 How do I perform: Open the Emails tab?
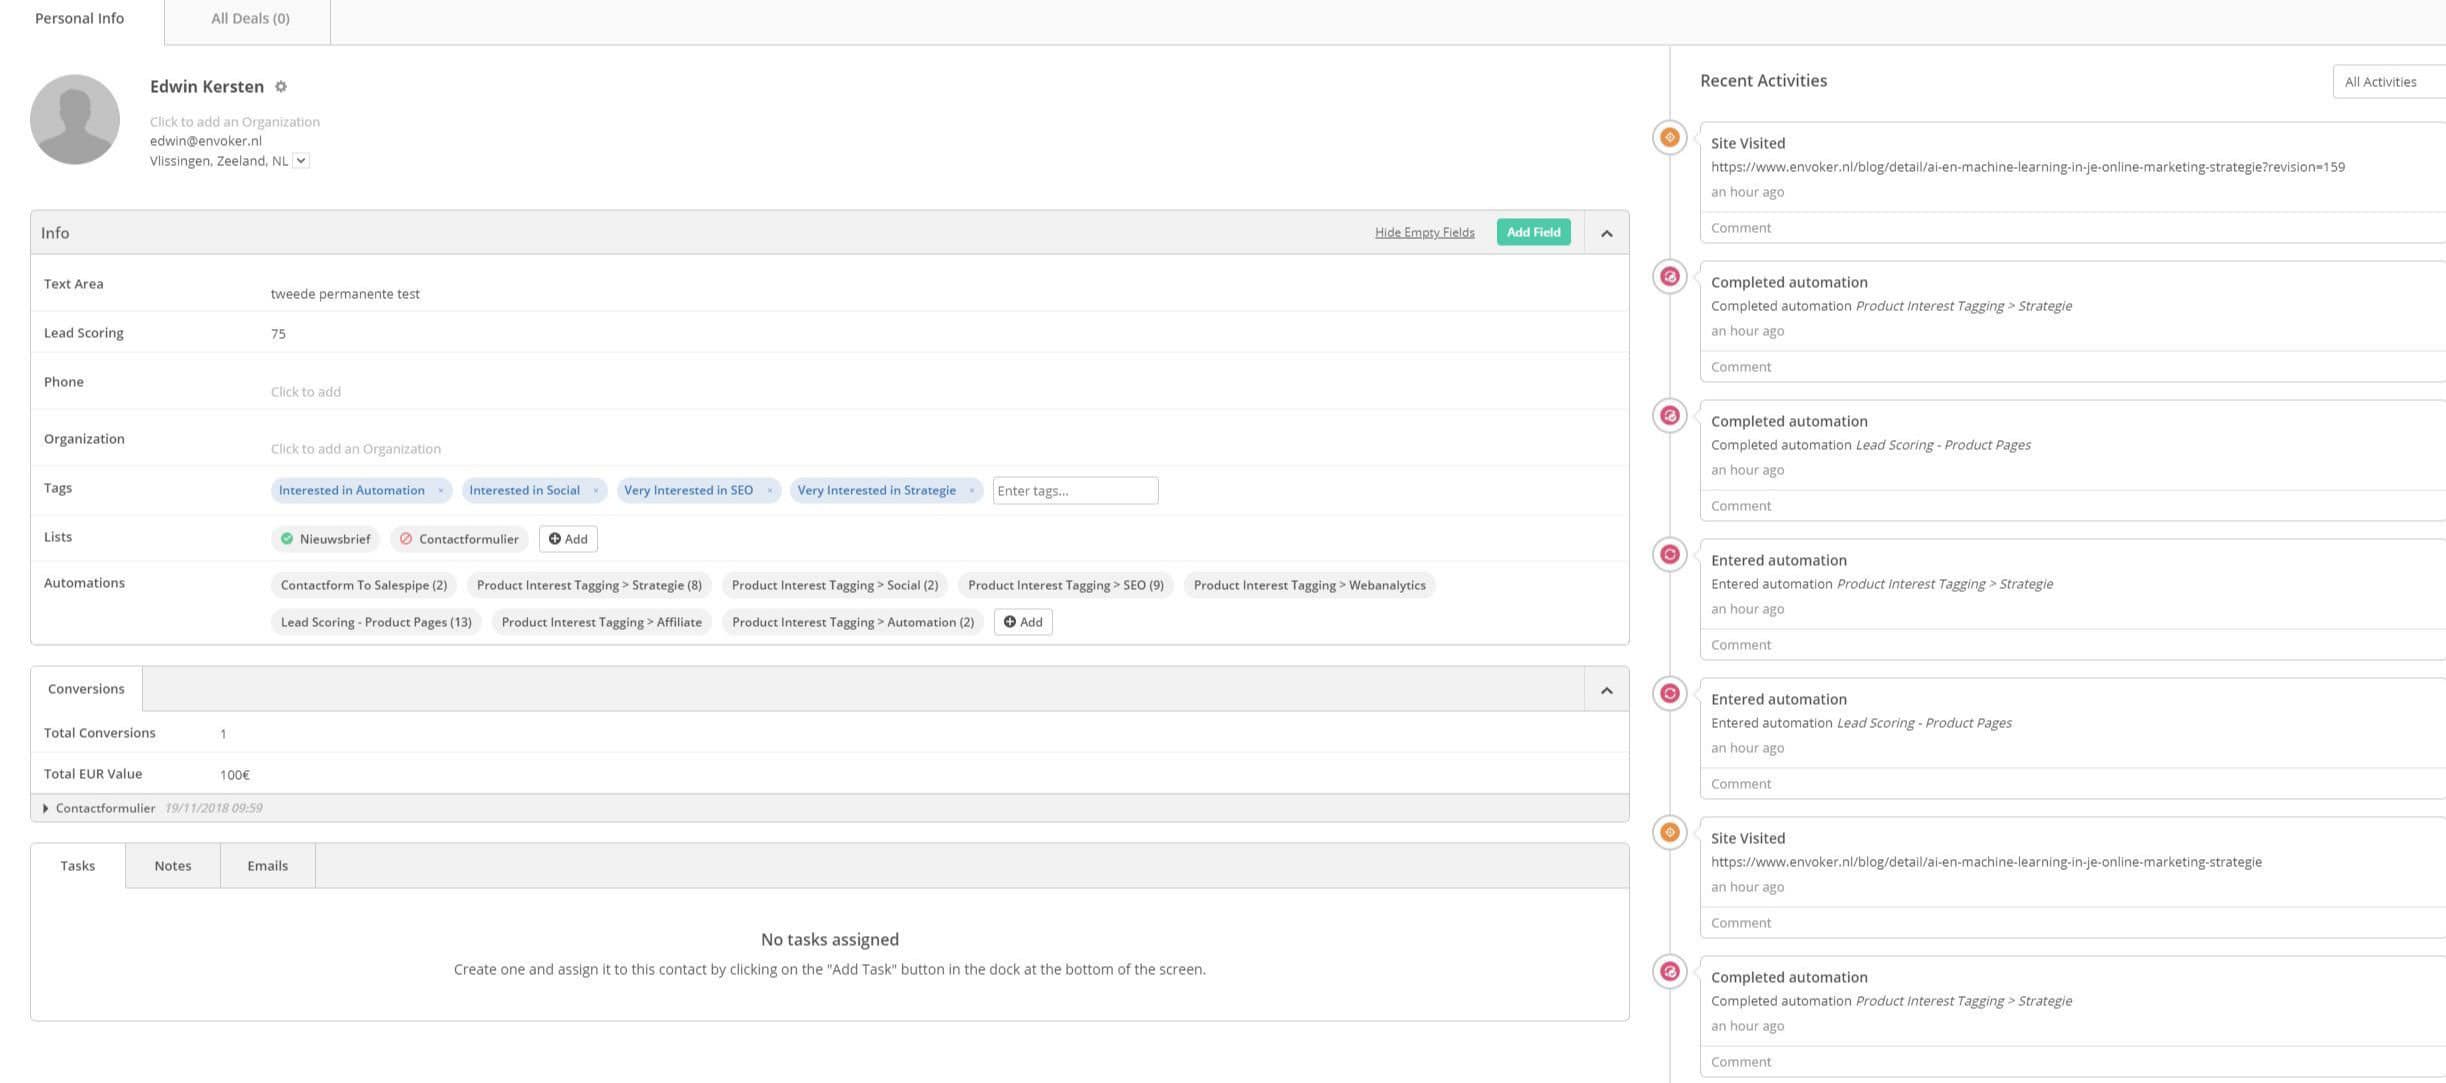click(x=268, y=866)
